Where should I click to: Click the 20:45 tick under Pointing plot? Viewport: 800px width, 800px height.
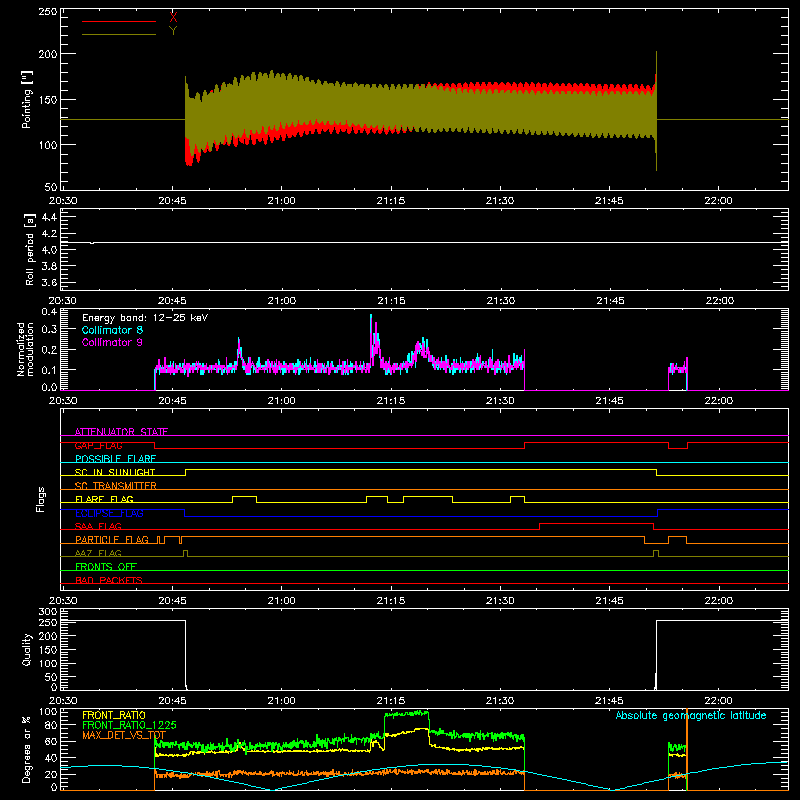(172, 201)
